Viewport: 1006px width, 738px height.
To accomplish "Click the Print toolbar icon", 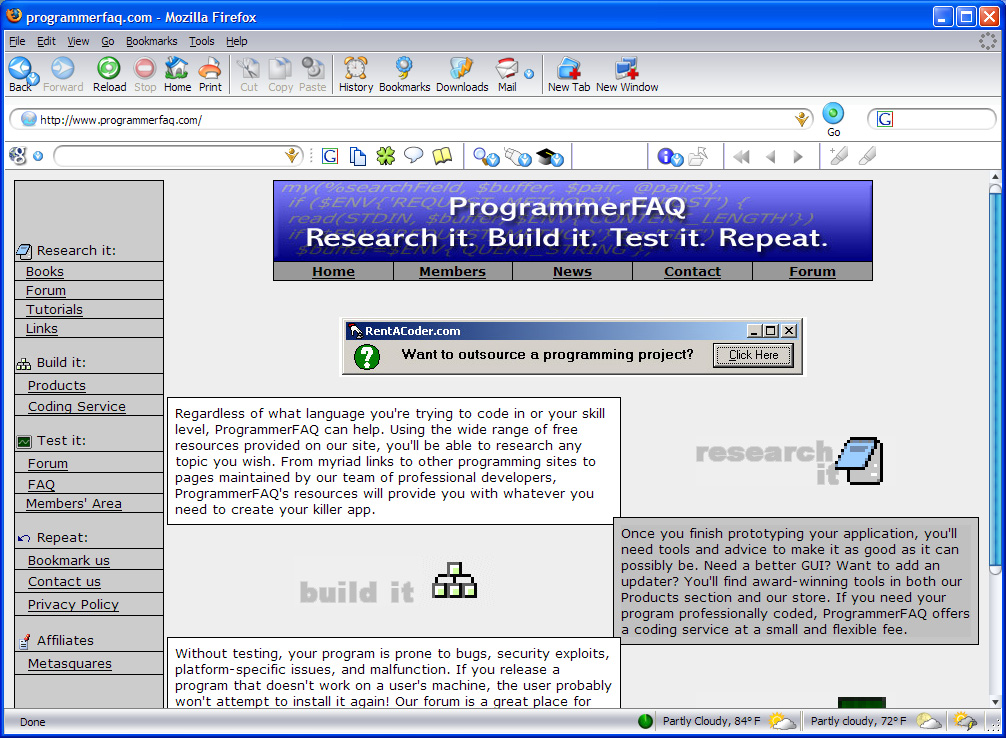I will click(x=210, y=74).
